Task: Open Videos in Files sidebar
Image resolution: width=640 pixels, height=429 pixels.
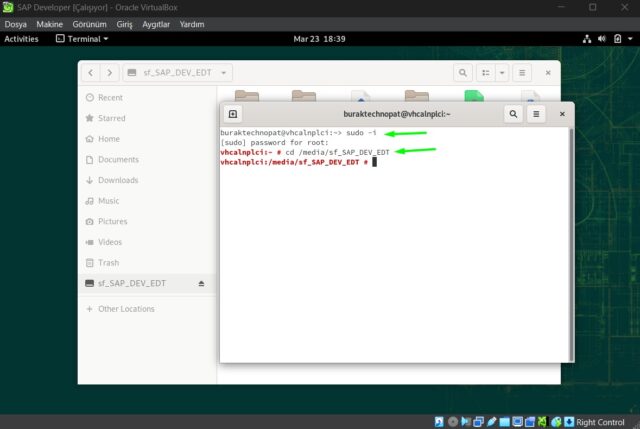Action: point(147,242)
